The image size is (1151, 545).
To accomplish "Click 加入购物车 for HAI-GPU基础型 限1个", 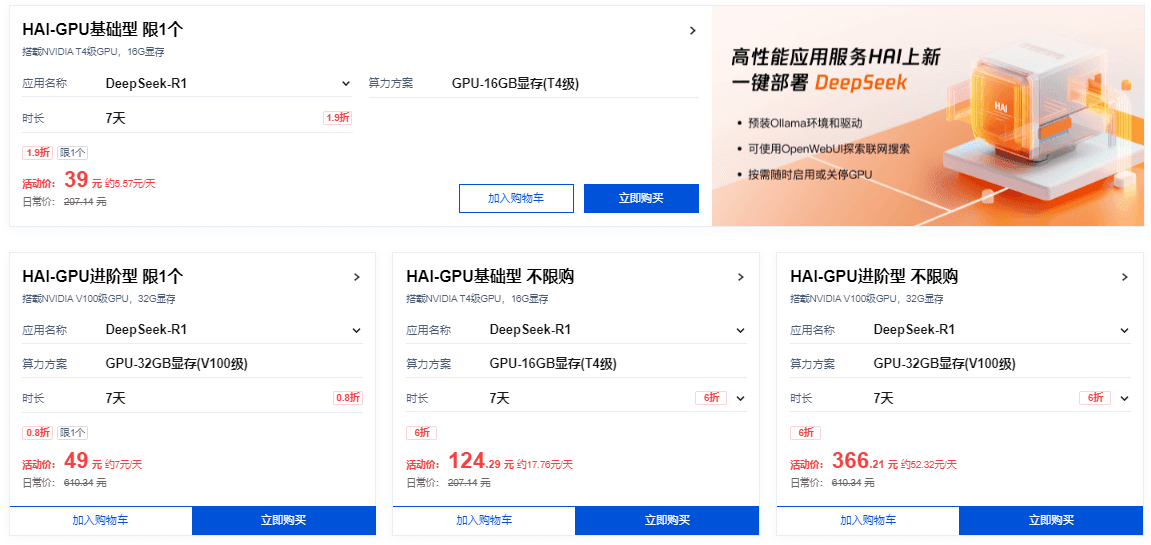I will pyautogui.click(x=517, y=198).
